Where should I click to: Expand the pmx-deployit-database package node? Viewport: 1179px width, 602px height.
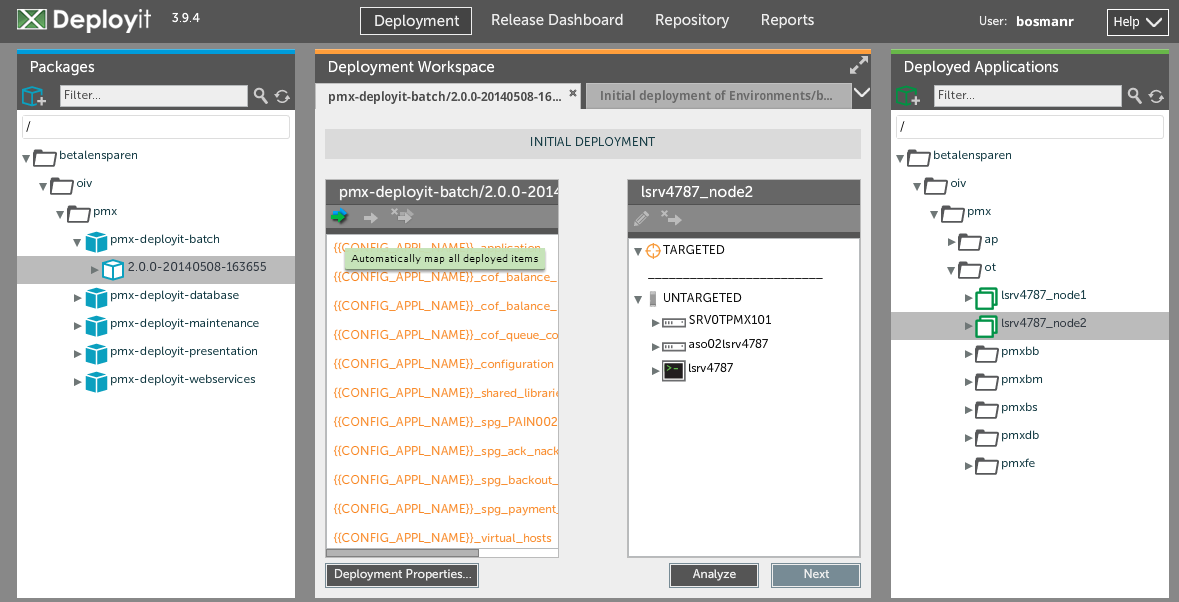pyautogui.click(x=79, y=297)
